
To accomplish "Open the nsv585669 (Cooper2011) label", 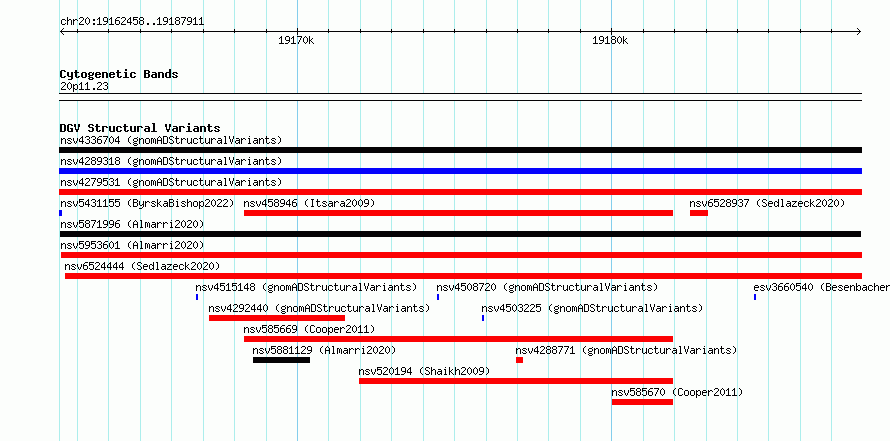I will tap(309, 329).
